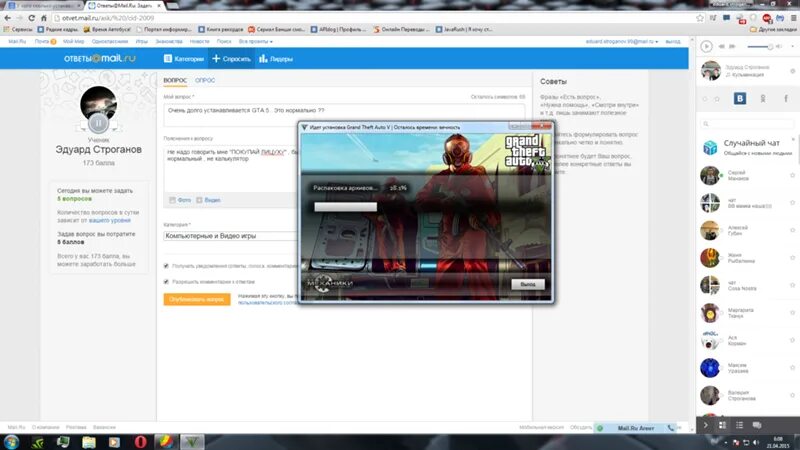The width and height of the screenshot is (800, 450).
Task: Open the Компьютерные и Видео игры category dropdown
Action: [230, 236]
